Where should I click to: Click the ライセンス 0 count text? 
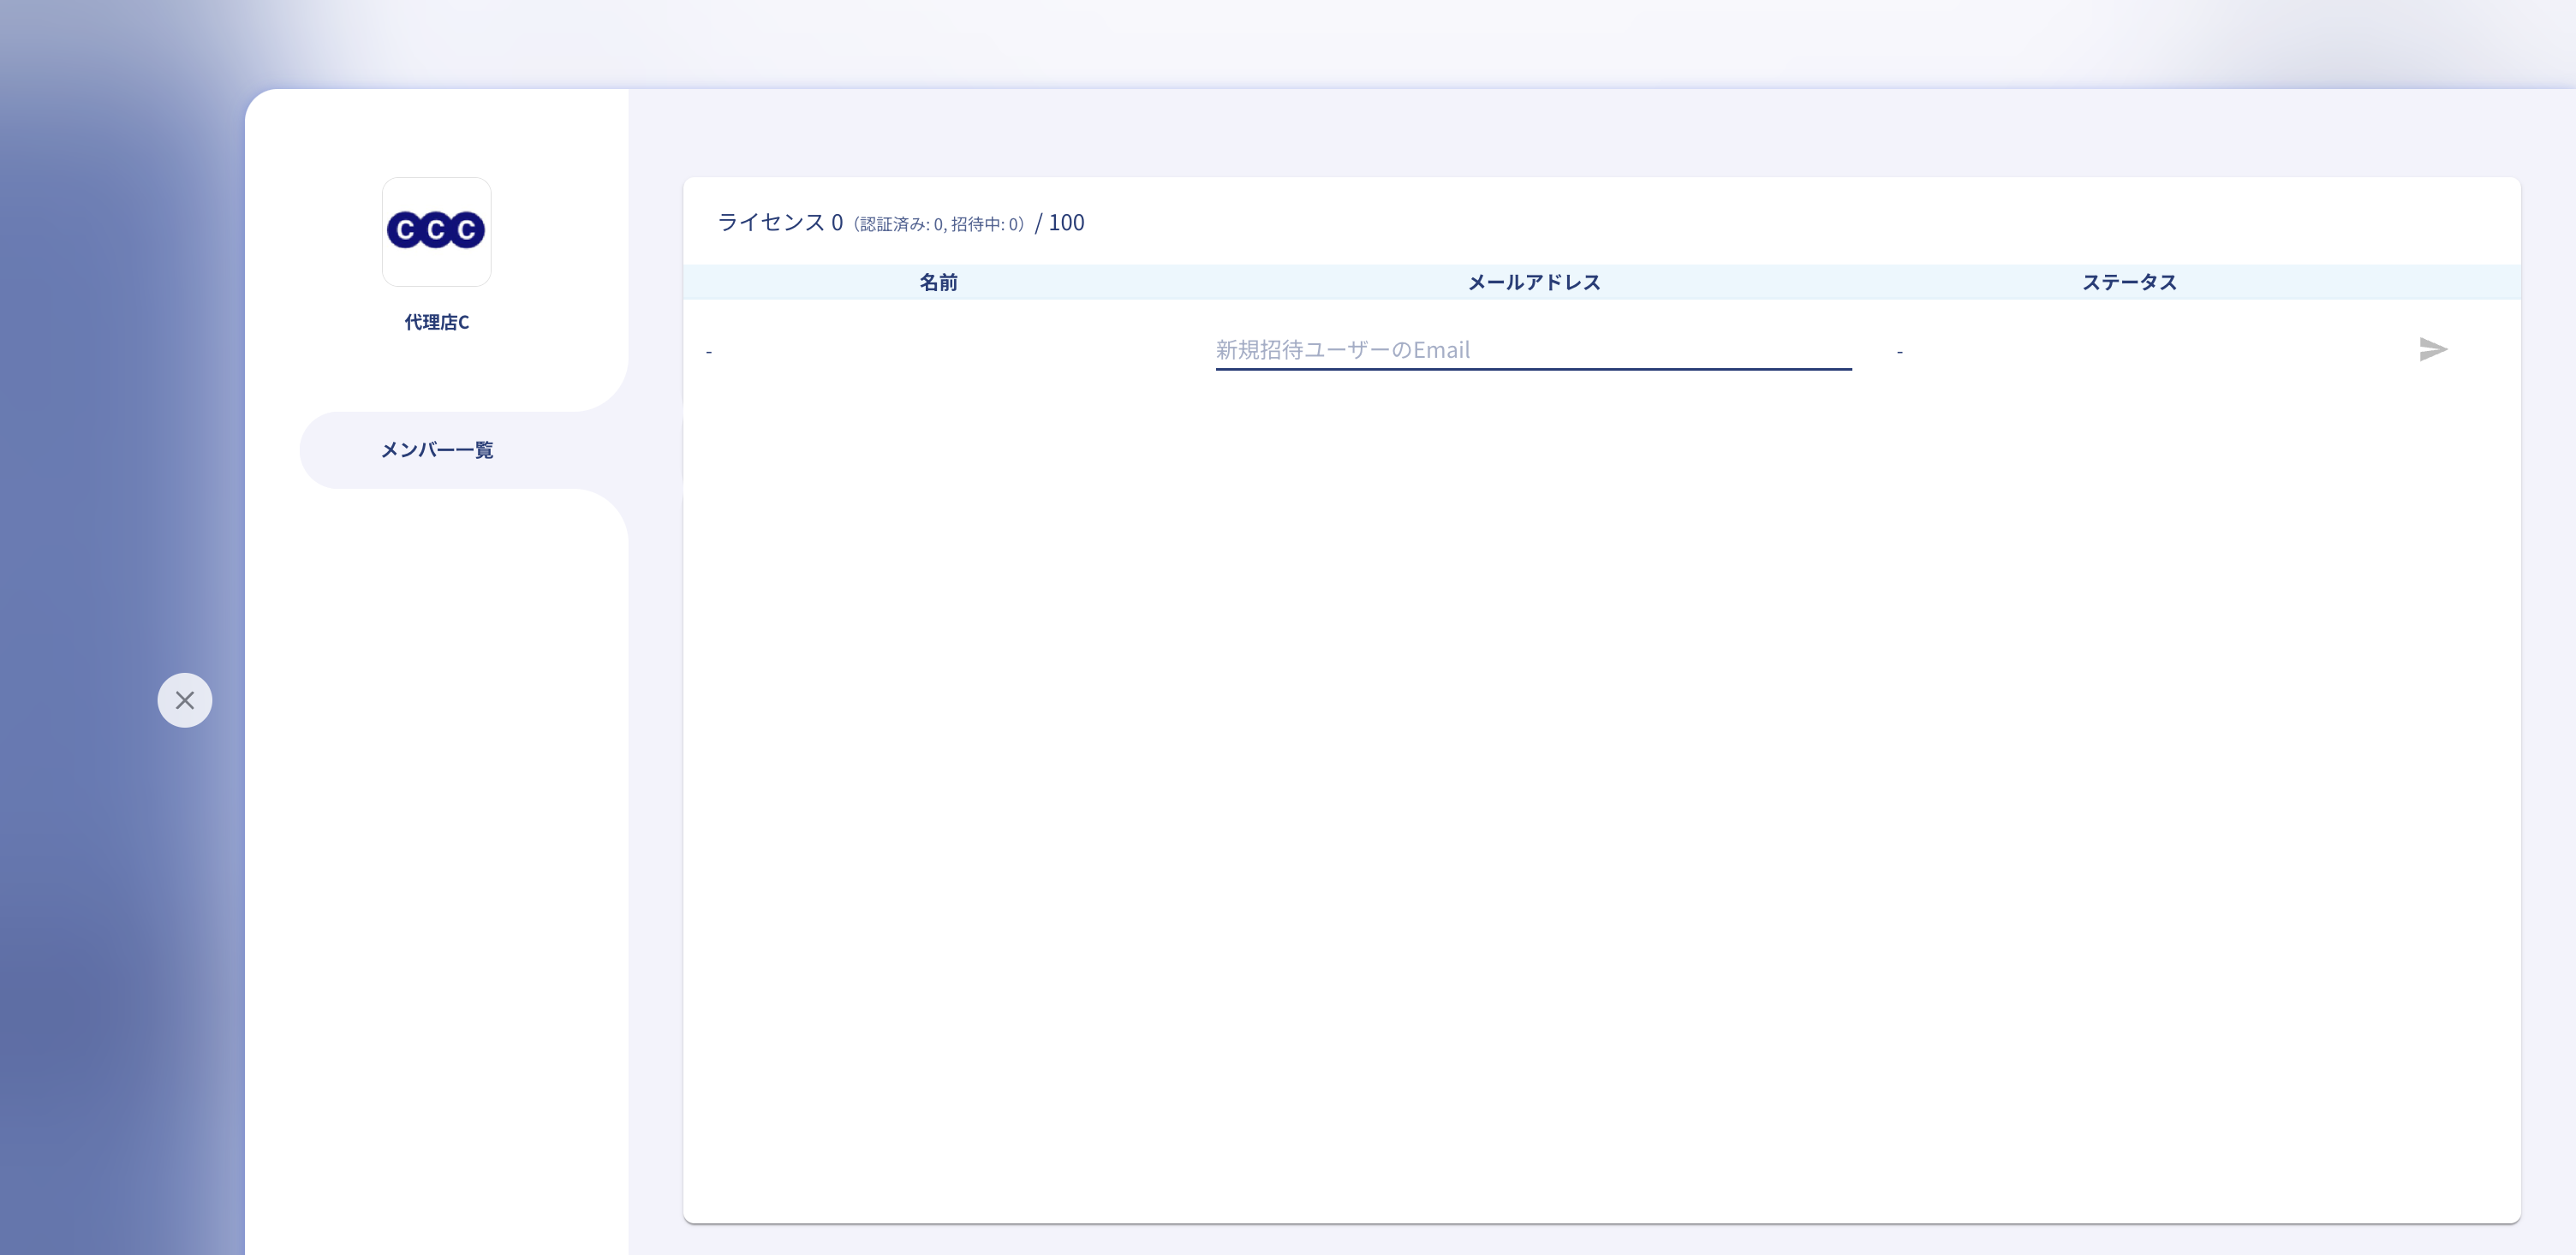pos(780,222)
